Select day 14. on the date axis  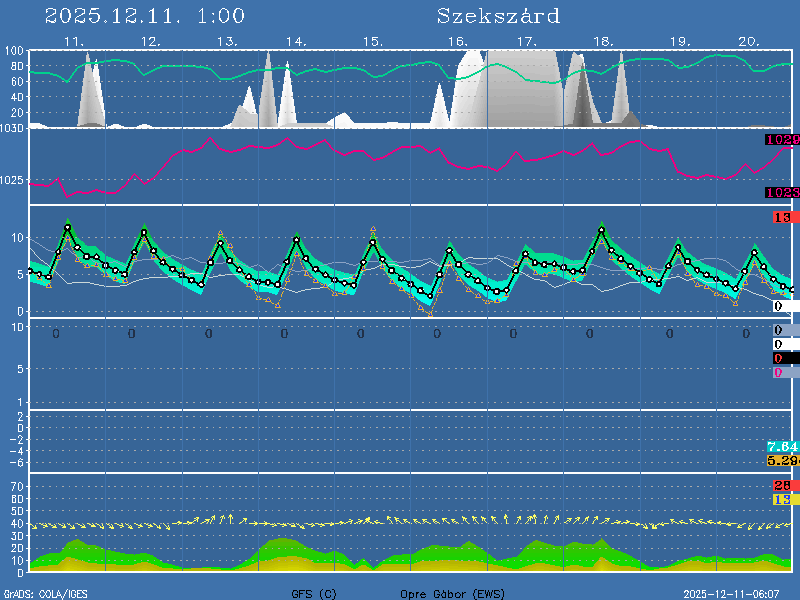click(295, 42)
